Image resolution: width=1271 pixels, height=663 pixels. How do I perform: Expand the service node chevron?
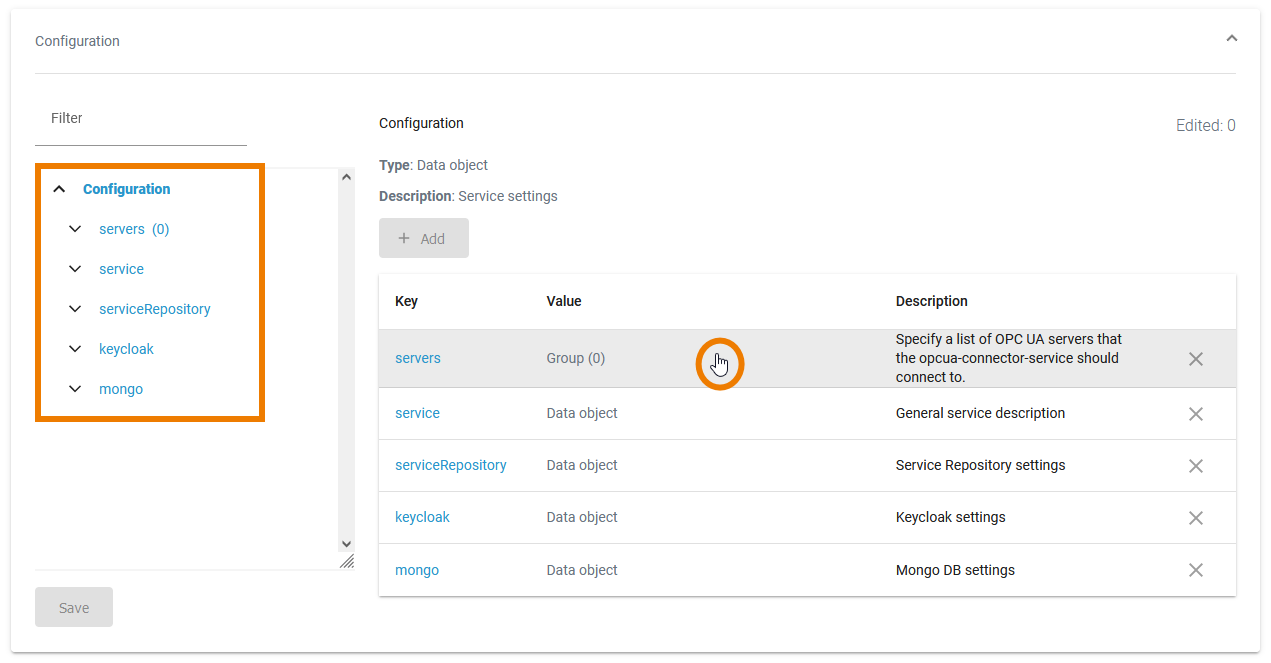pos(75,268)
